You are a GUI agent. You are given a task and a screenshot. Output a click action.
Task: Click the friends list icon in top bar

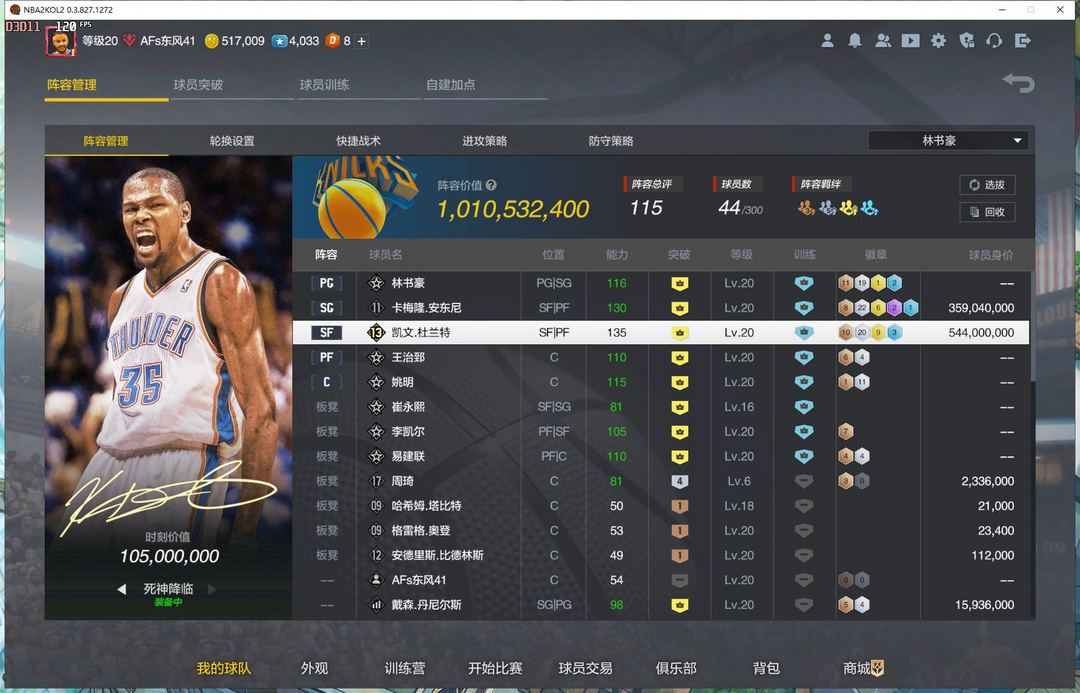[x=883, y=41]
